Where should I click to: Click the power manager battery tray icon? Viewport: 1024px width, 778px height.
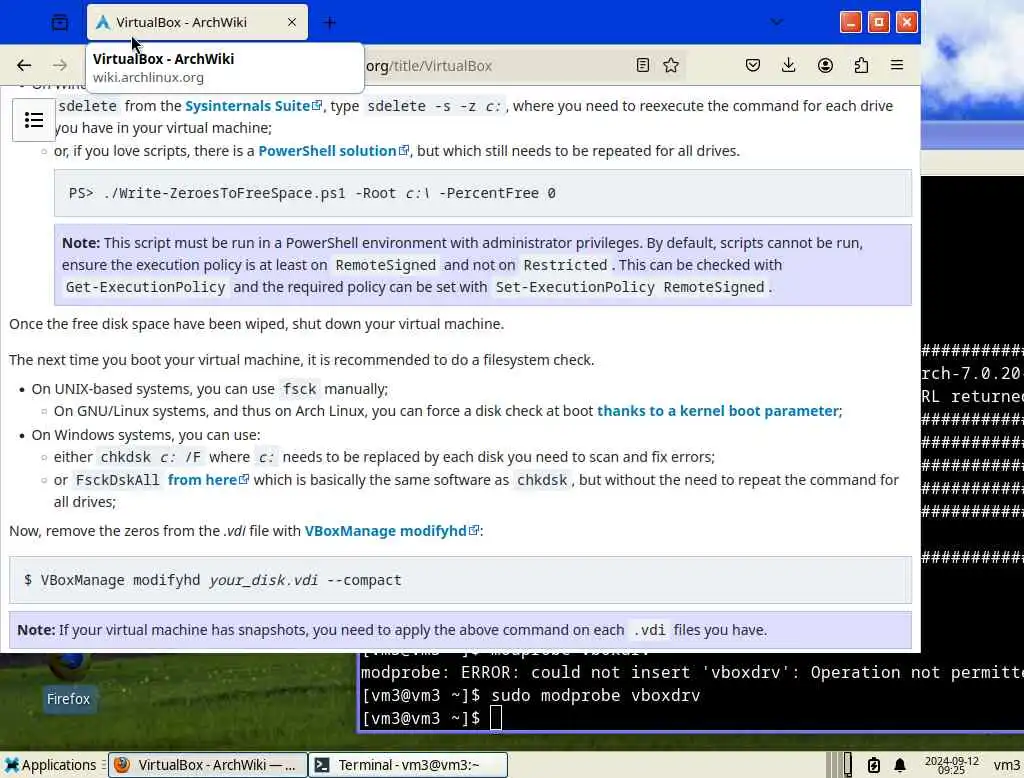[874, 765]
